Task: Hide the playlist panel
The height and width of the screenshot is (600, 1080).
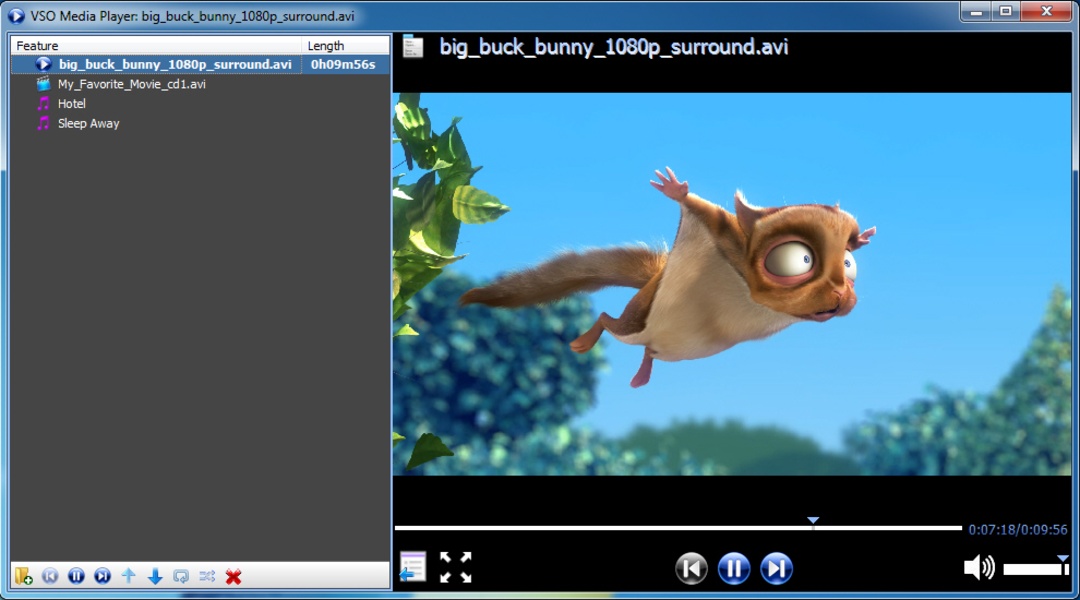Action: pos(412,567)
